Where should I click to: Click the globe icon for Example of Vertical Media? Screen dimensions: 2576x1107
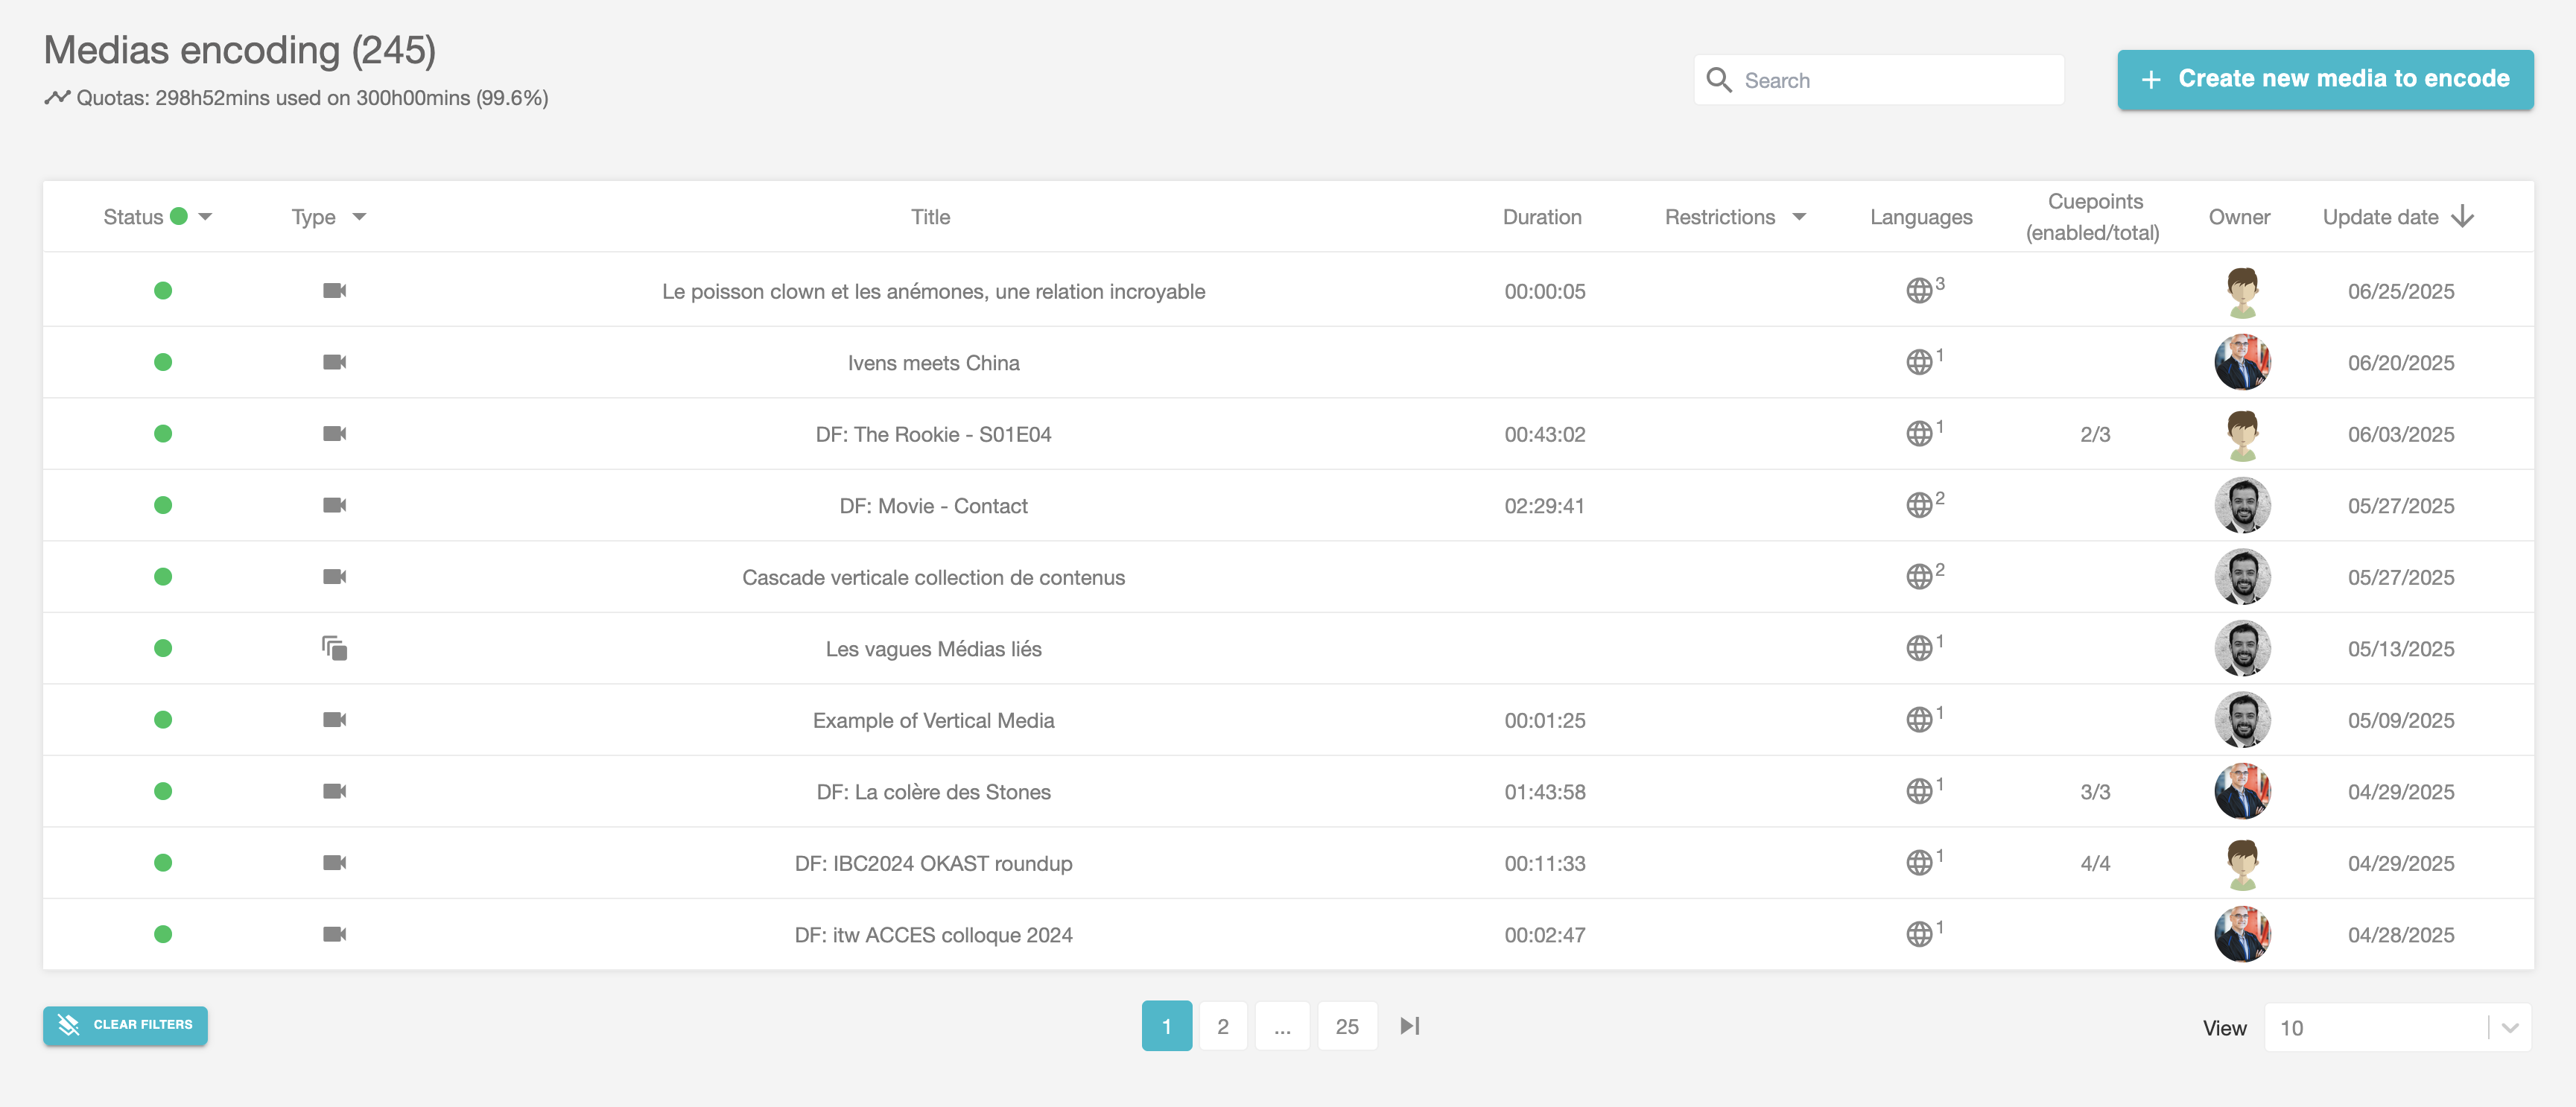(1918, 720)
